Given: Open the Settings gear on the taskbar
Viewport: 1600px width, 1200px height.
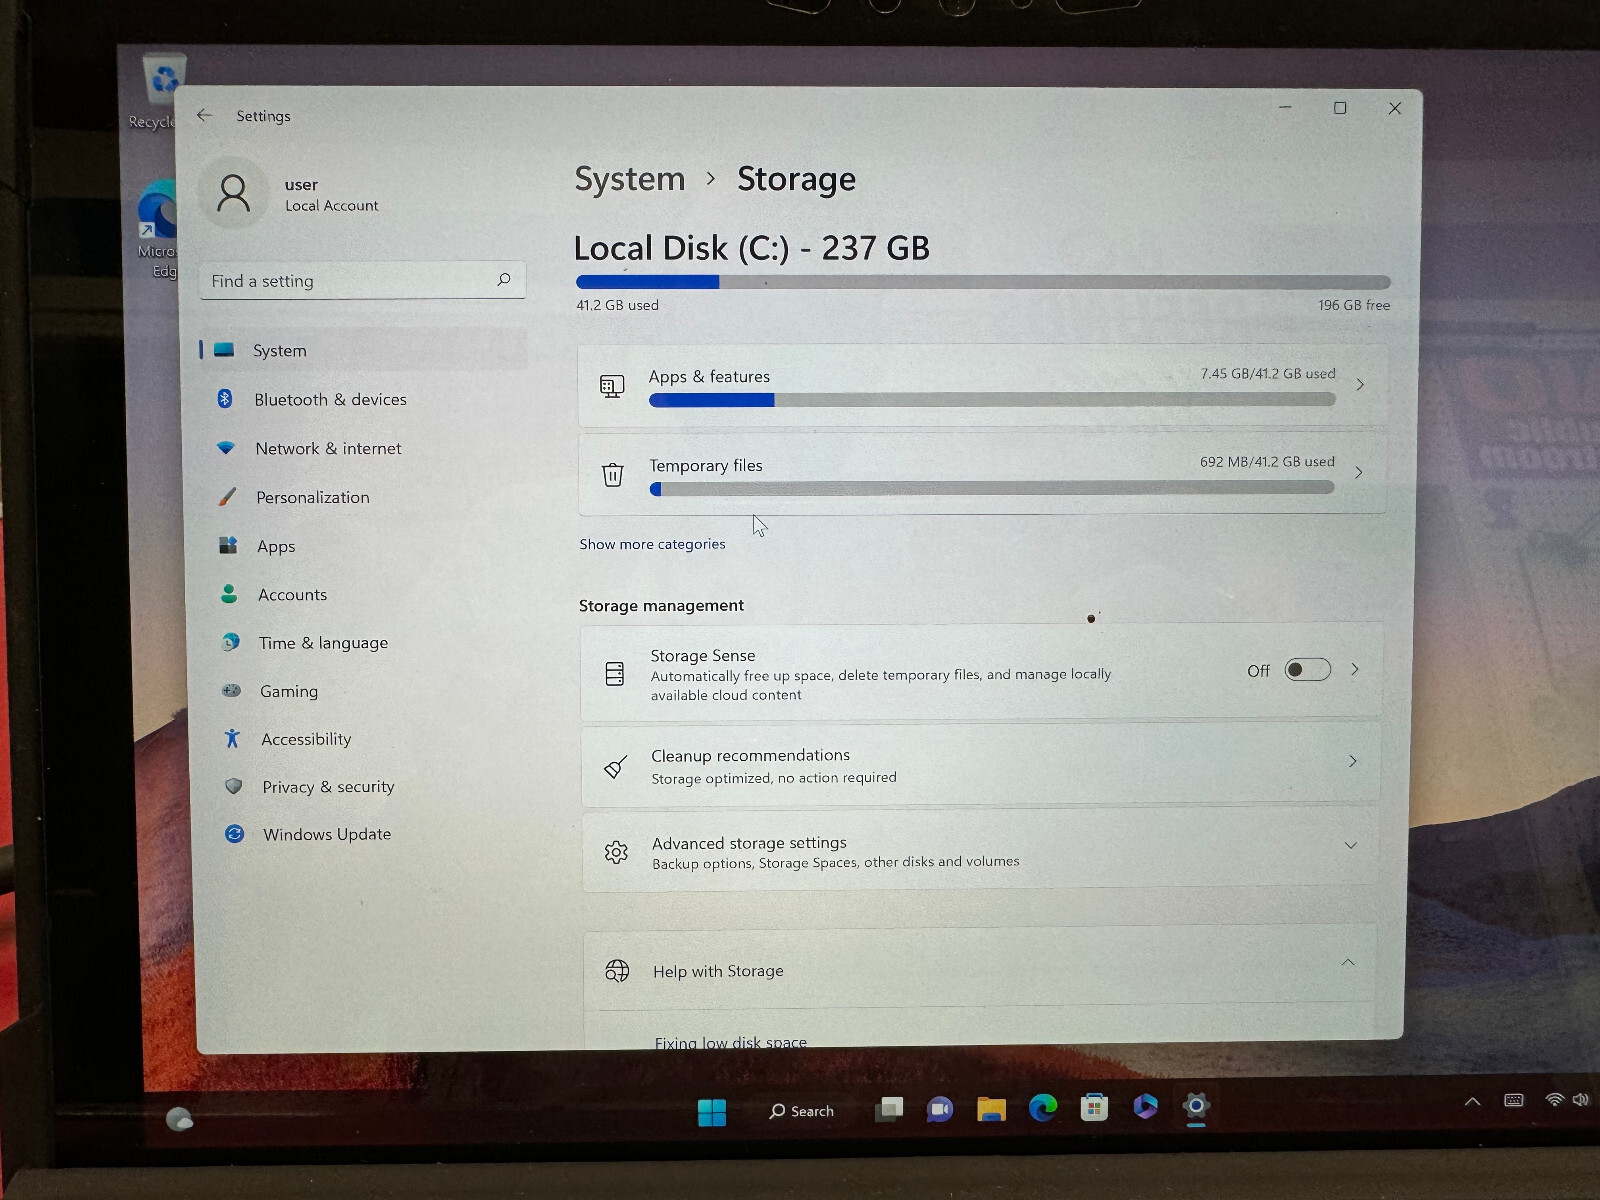Looking at the screenshot, I should tap(1196, 1106).
